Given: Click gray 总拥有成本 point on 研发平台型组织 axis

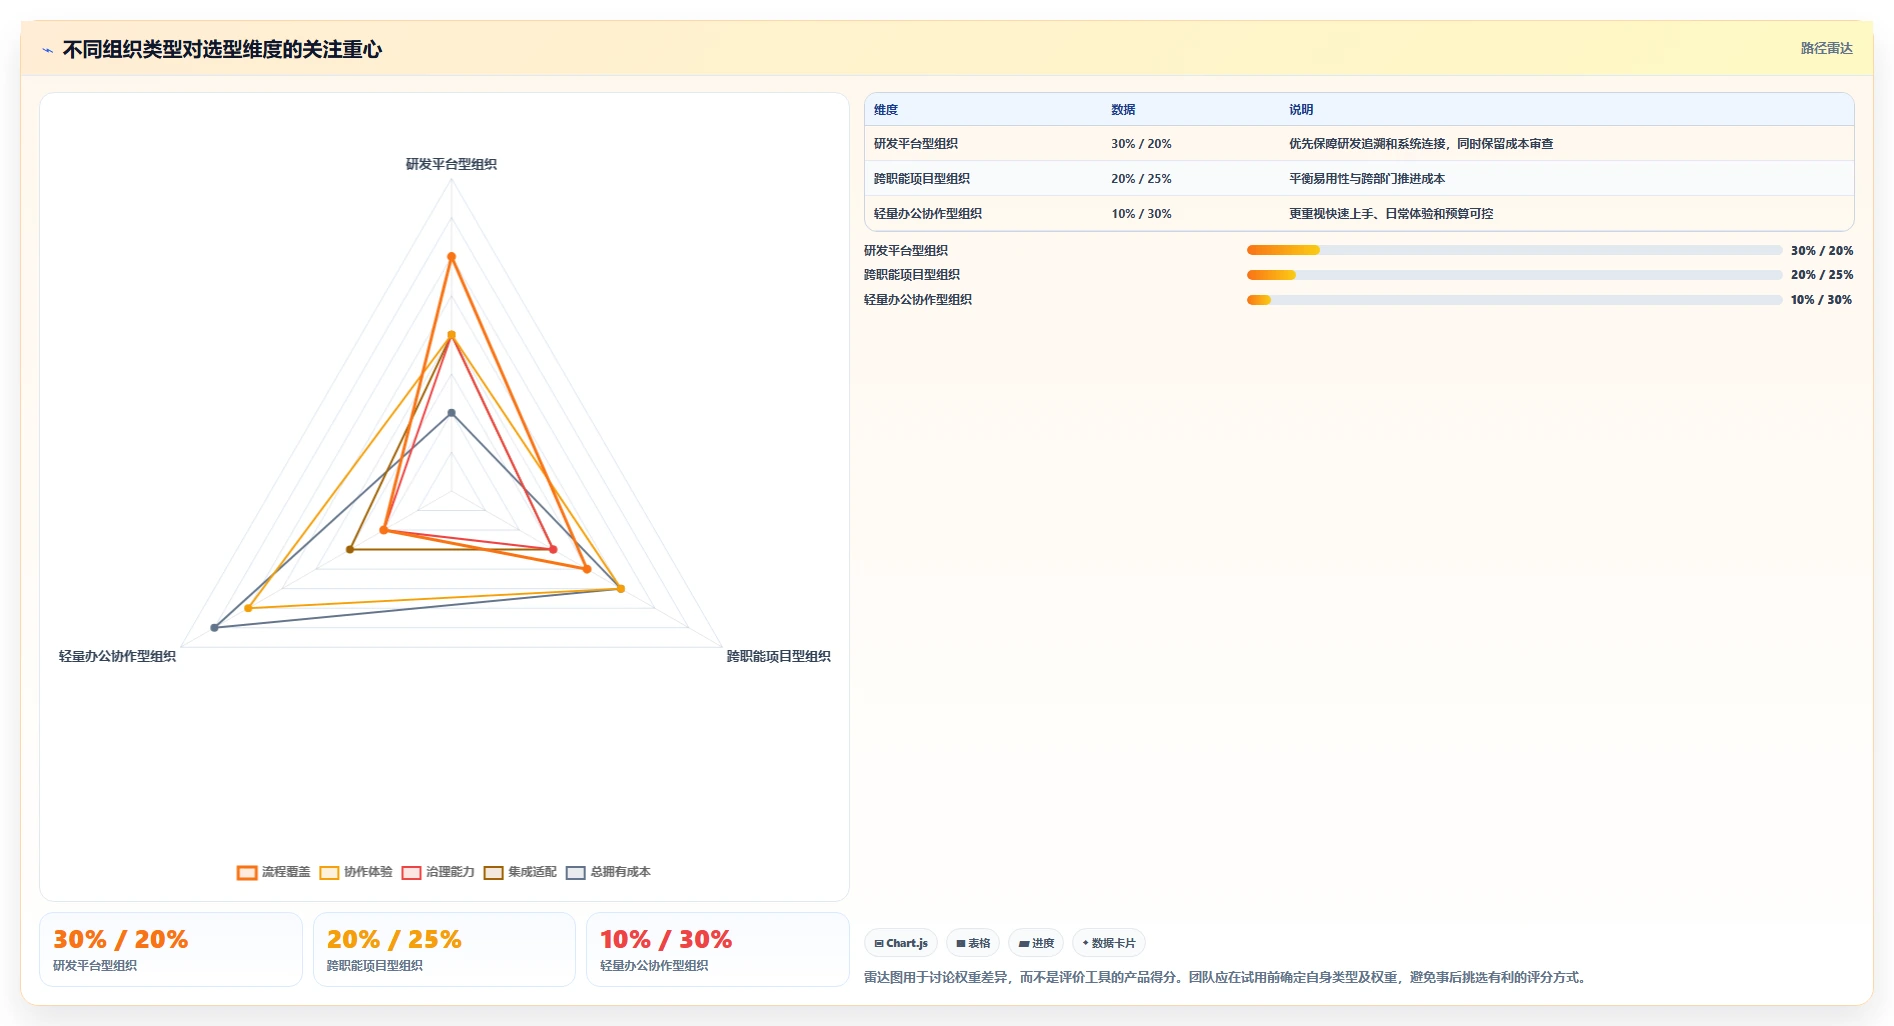Looking at the screenshot, I should tap(451, 413).
